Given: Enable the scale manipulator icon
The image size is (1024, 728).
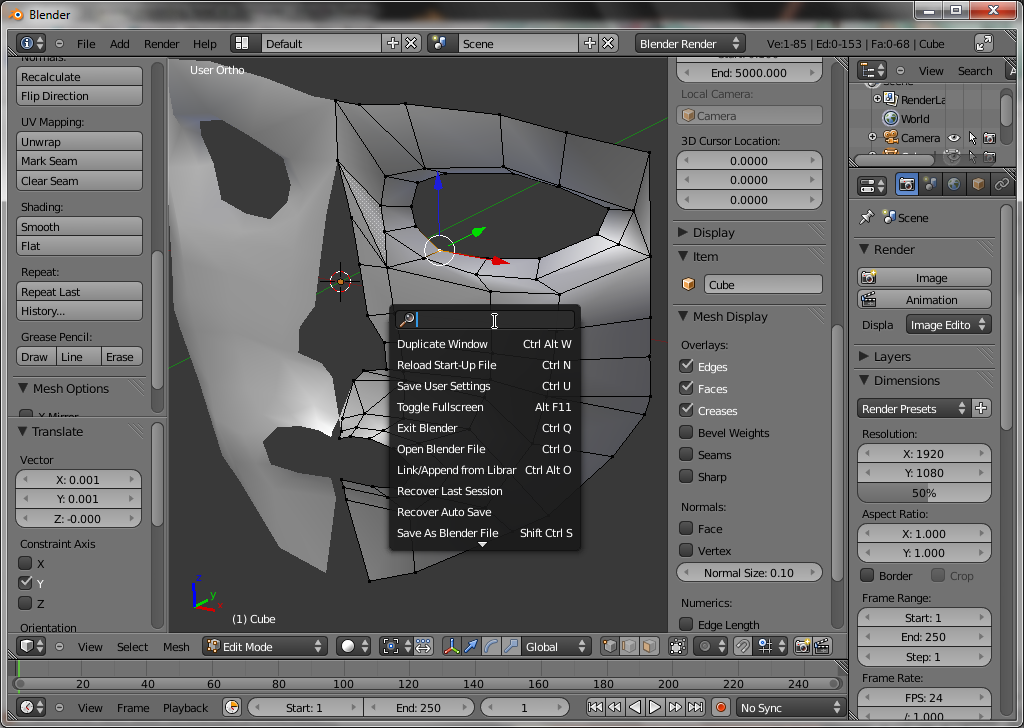Looking at the screenshot, I should click(511, 646).
